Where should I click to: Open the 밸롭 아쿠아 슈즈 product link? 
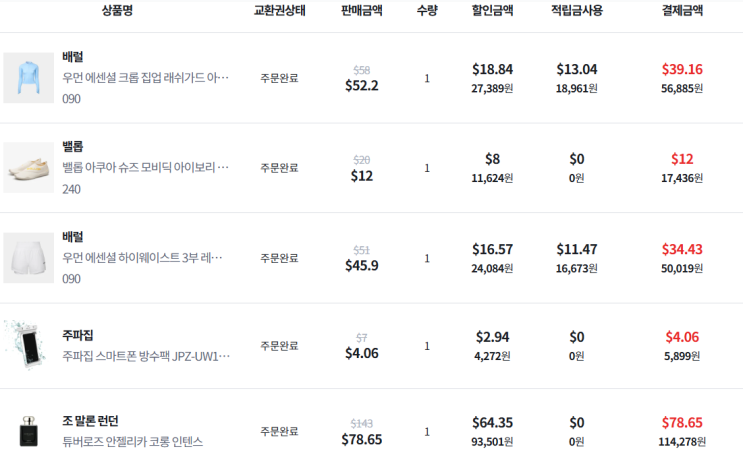pyautogui.click(x=146, y=167)
